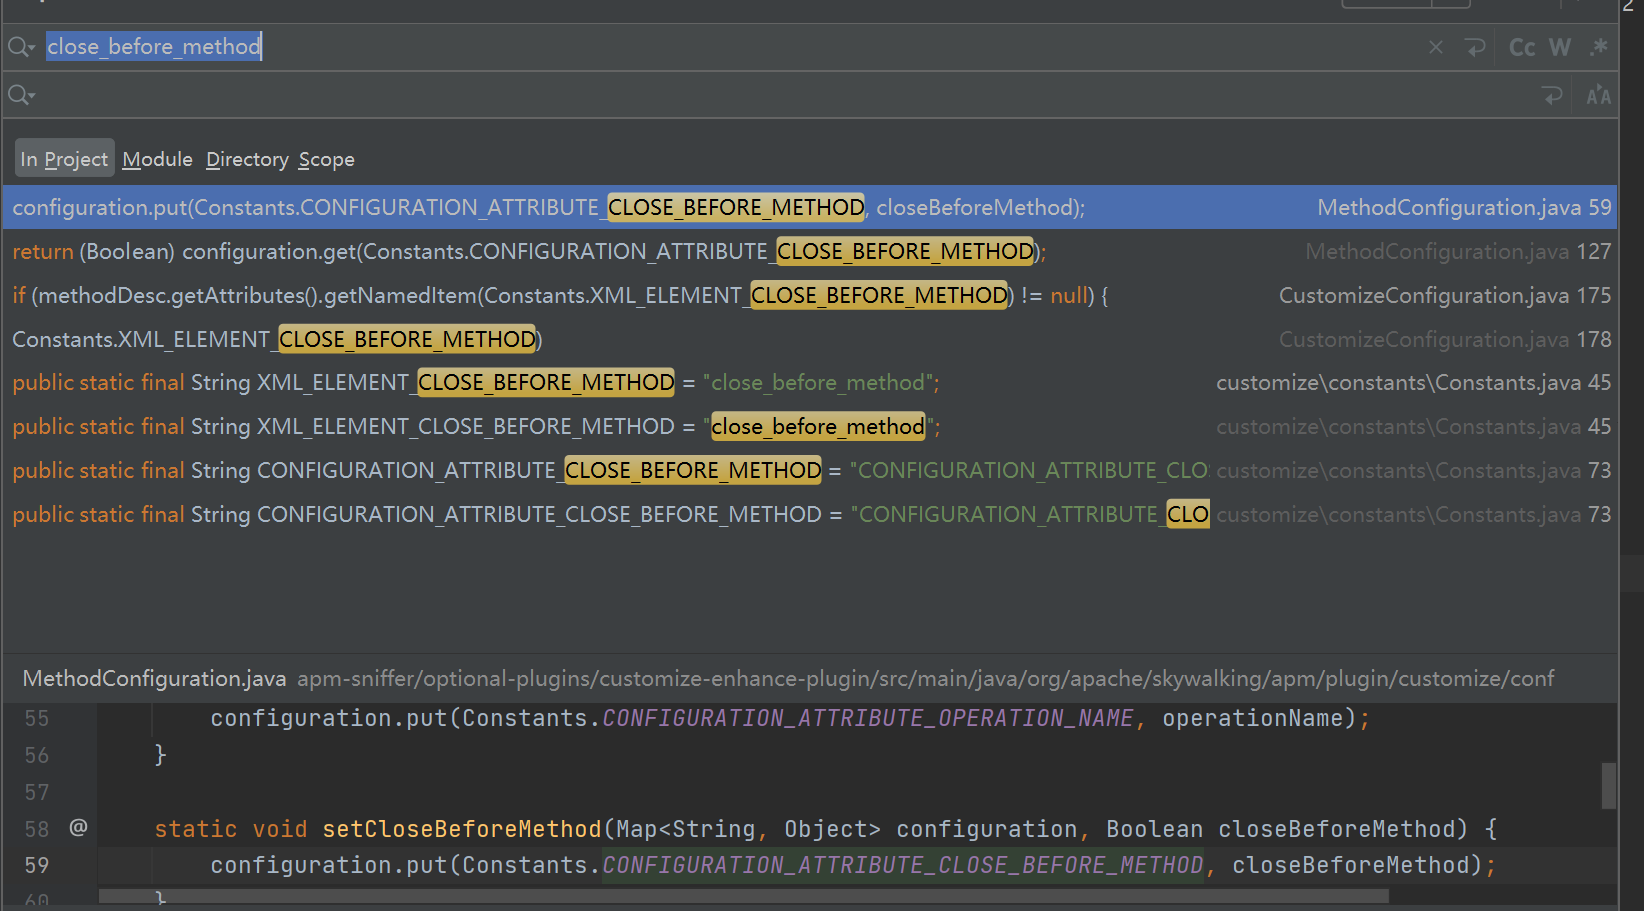Toggle Preserve Case (AA) option
Viewport: 1644px width, 911px height.
tap(1598, 95)
